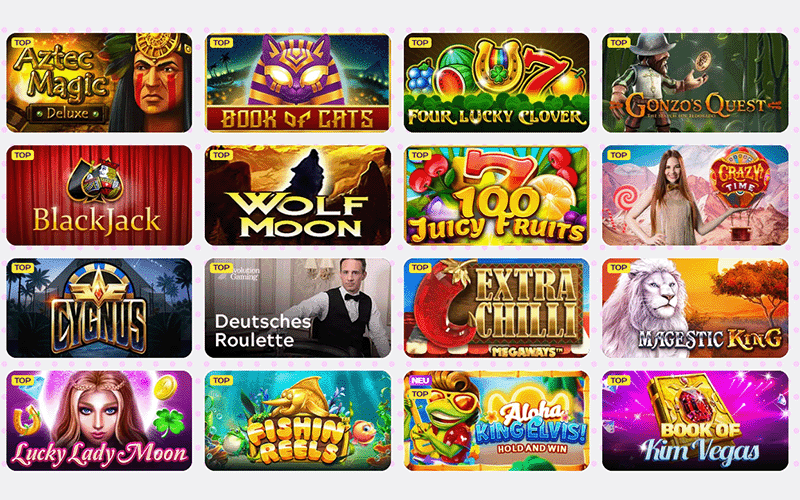Click the TOP badge on Crazy Time
Screen dimensions: 800x500
click(618, 155)
